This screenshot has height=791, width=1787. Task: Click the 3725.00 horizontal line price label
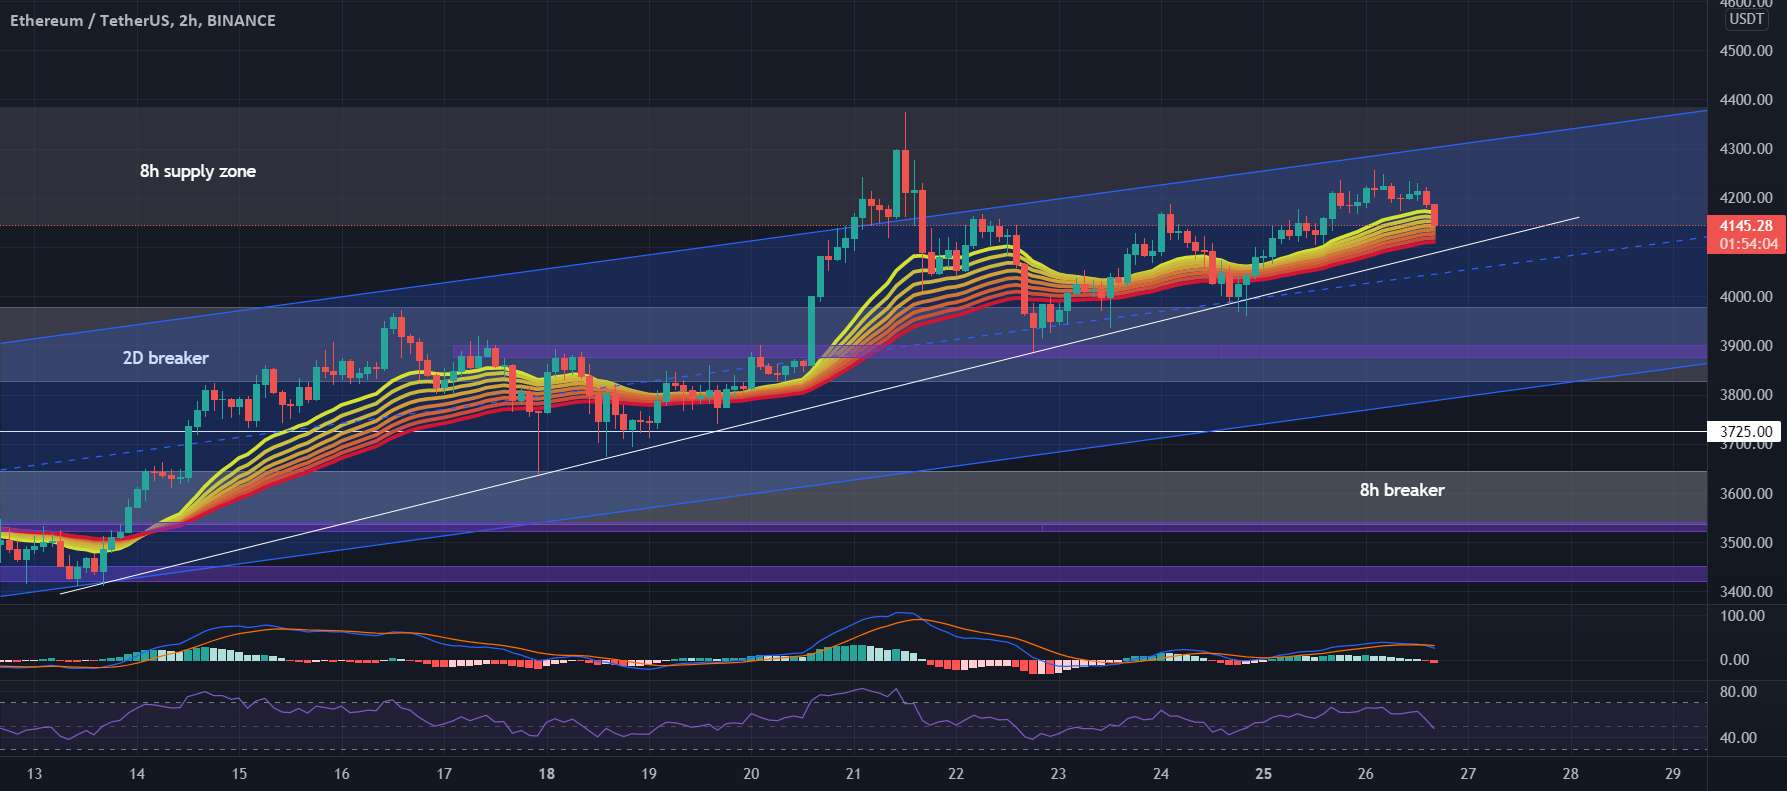pyautogui.click(x=1746, y=432)
